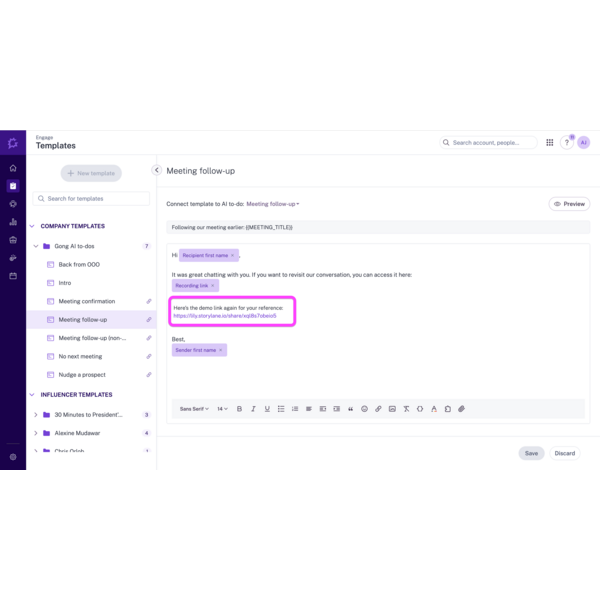Remove the Recording link tag

(x=212, y=286)
